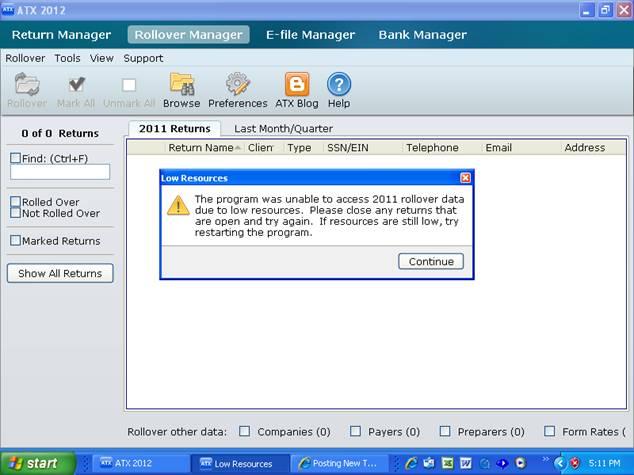
Task: Click Continue in the Low Resources dialog
Action: coord(431,262)
